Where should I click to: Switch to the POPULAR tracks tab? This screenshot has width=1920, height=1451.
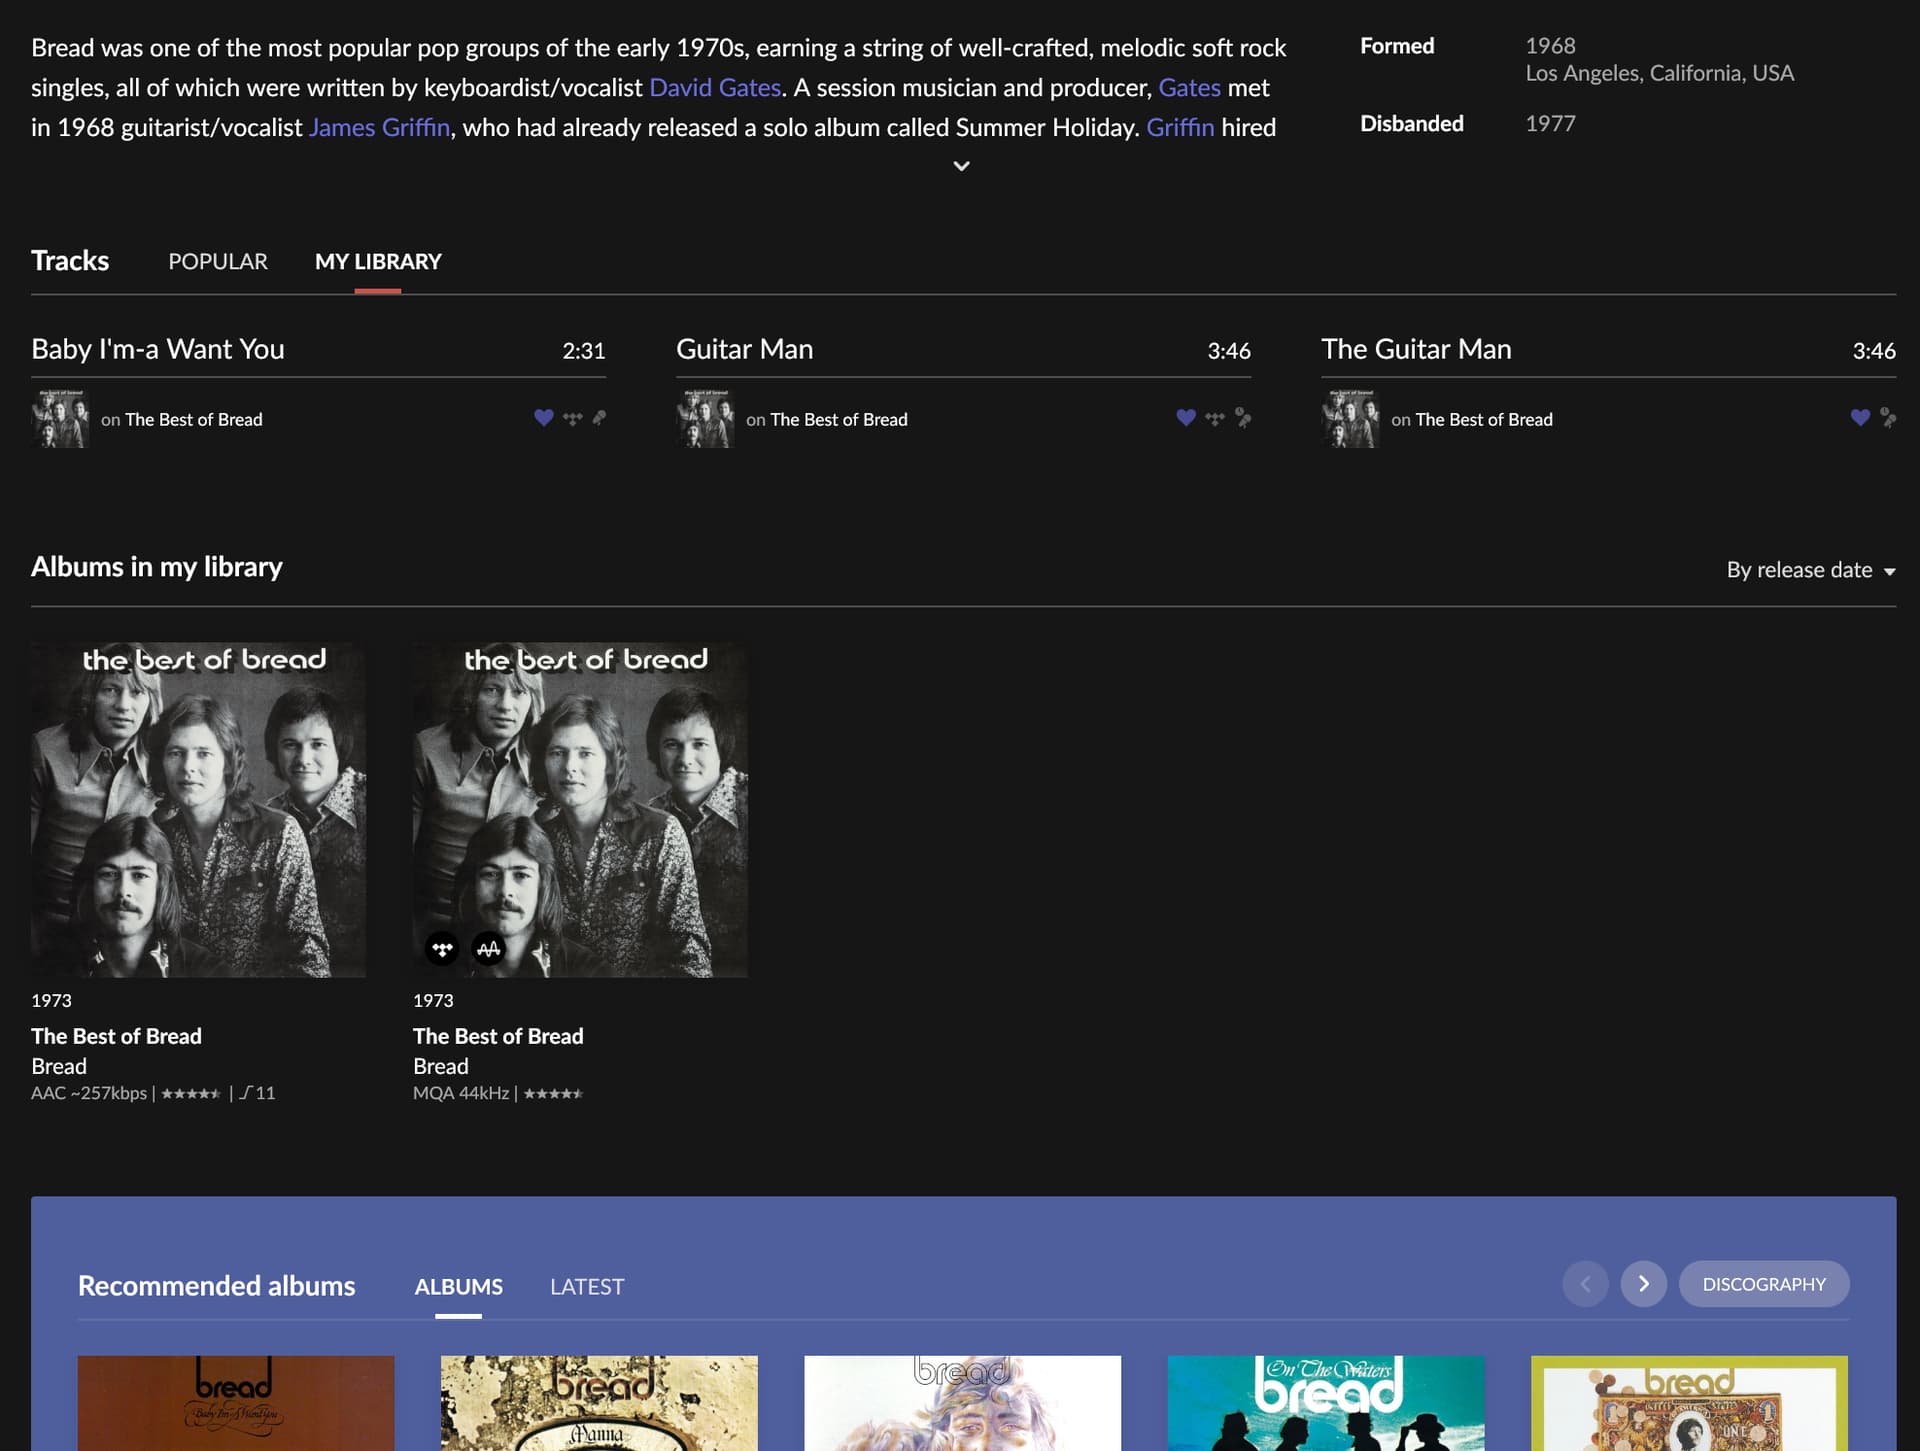pos(218,261)
